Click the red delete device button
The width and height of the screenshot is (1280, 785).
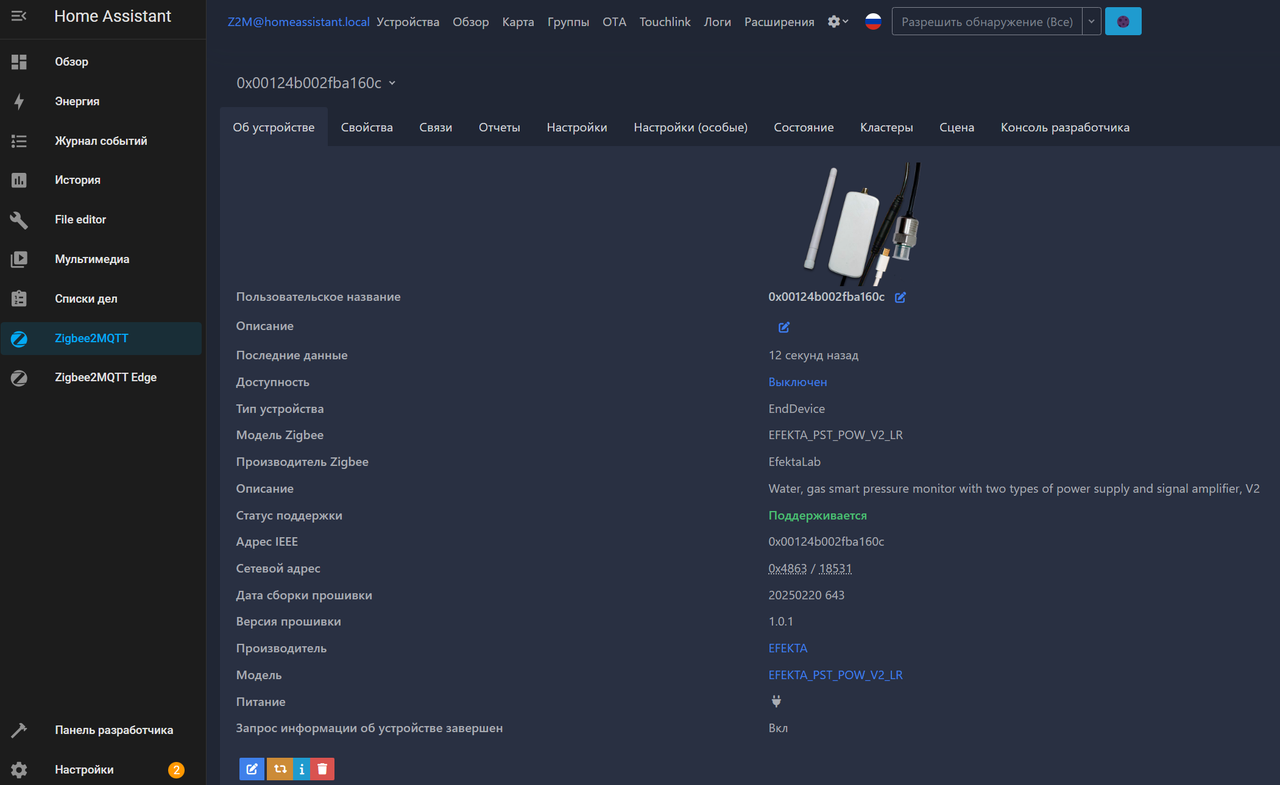322,768
